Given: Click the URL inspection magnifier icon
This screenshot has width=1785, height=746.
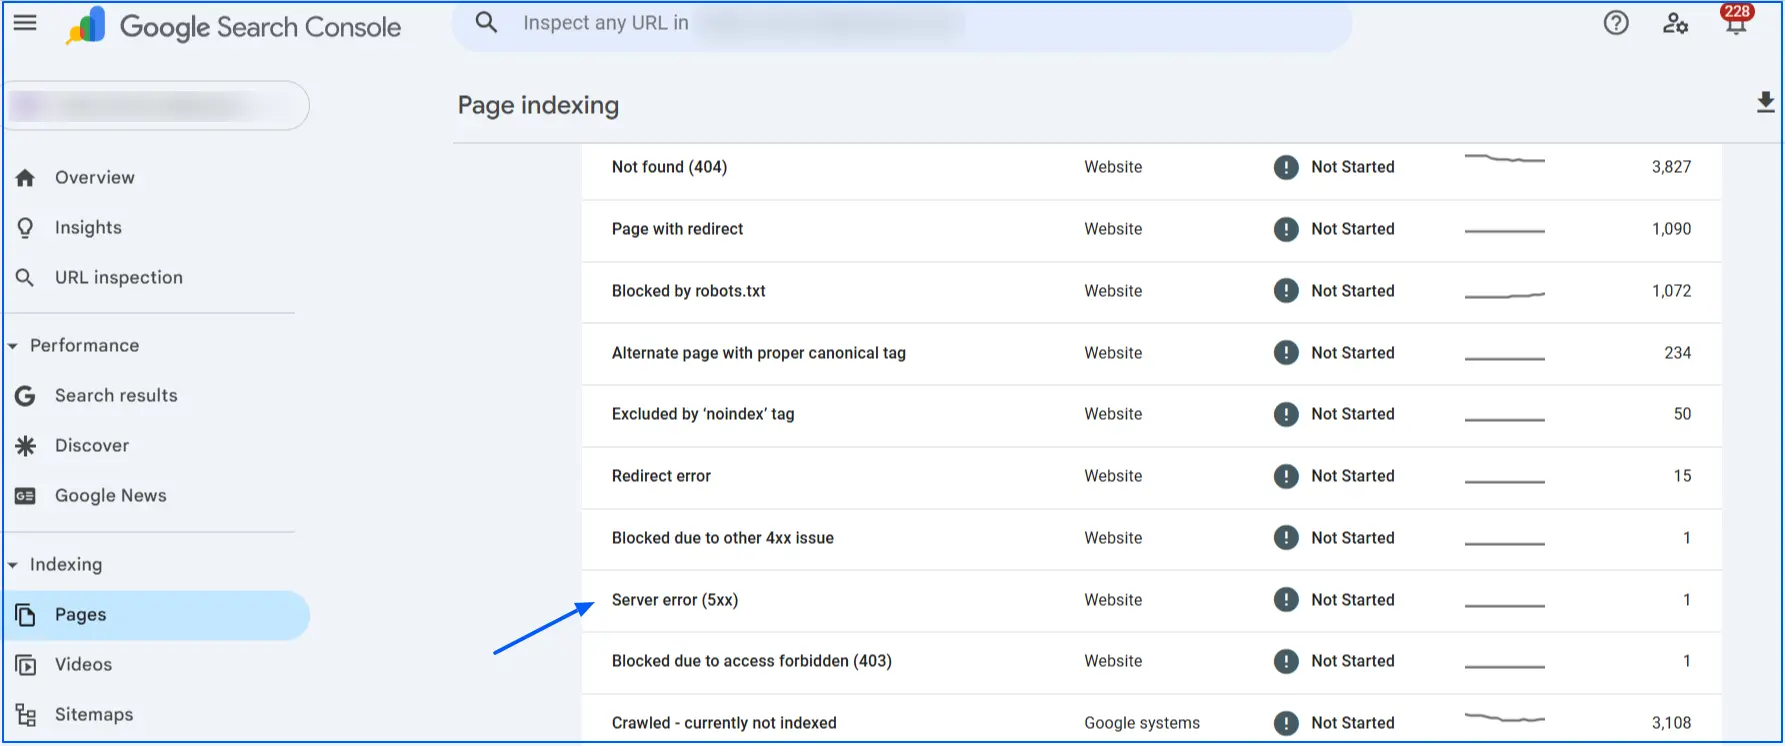Looking at the screenshot, I should 26,278.
